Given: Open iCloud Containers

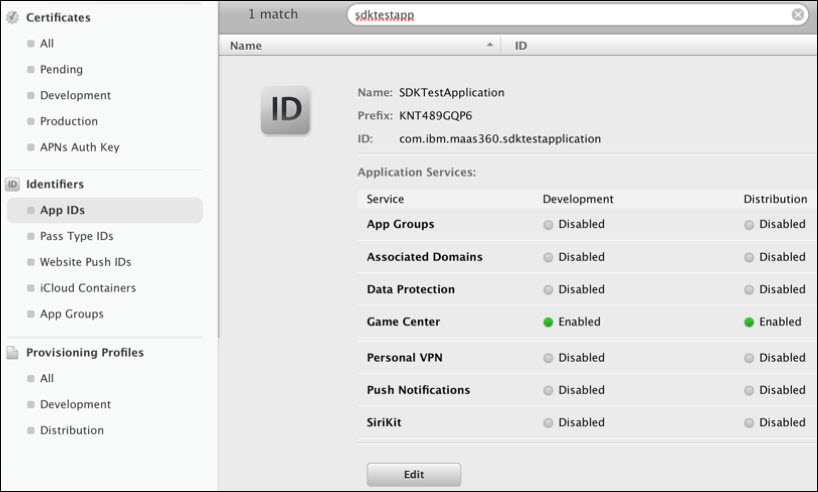Looking at the screenshot, I should (x=88, y=288).
